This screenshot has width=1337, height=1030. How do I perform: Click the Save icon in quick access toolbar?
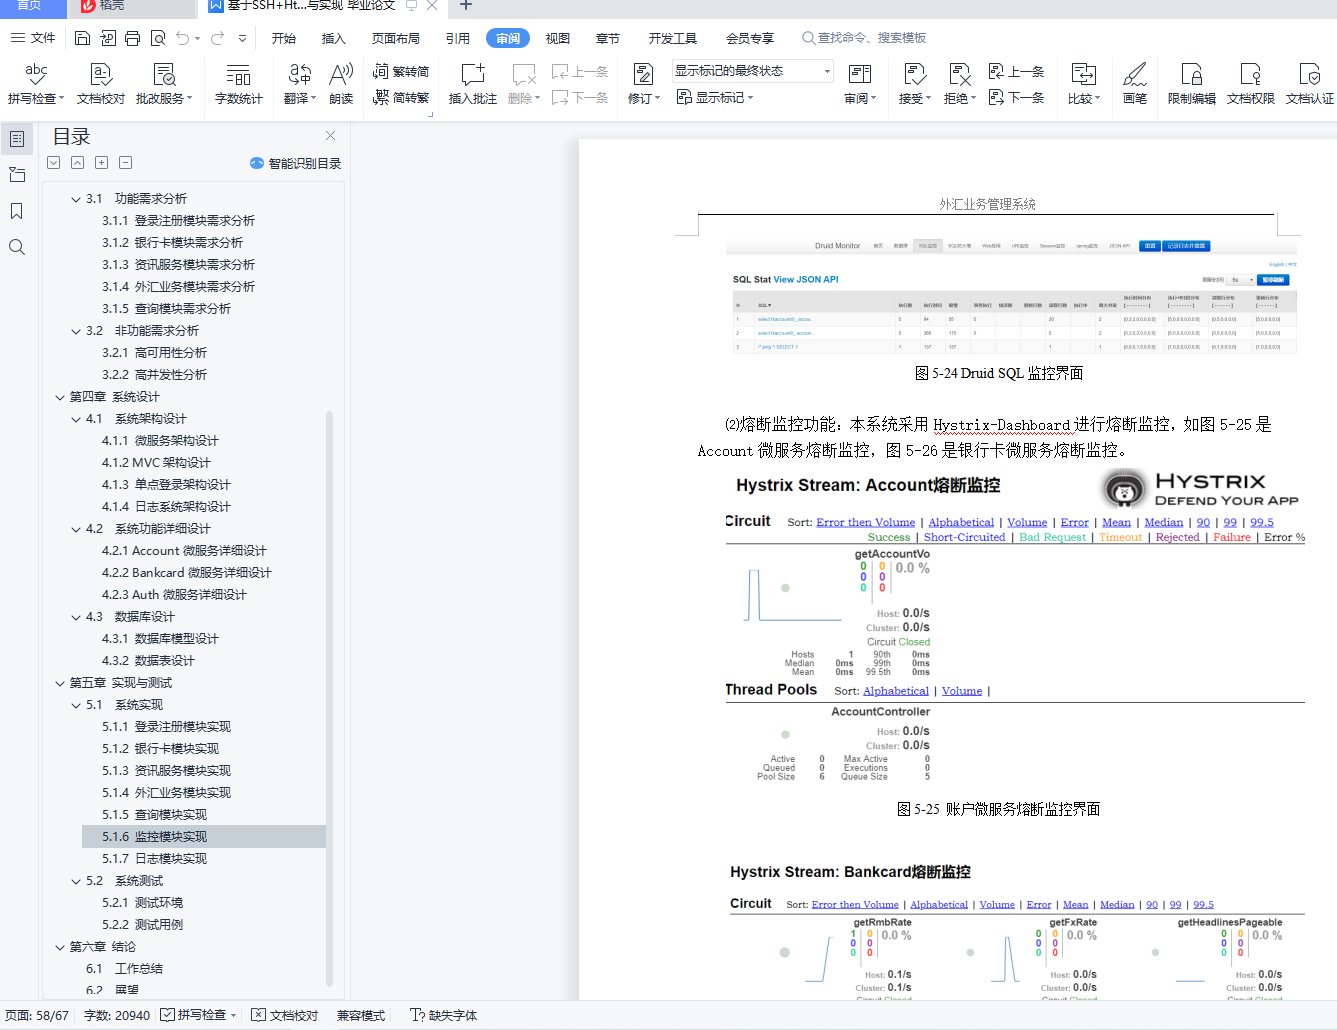click(x=83, y=38)
